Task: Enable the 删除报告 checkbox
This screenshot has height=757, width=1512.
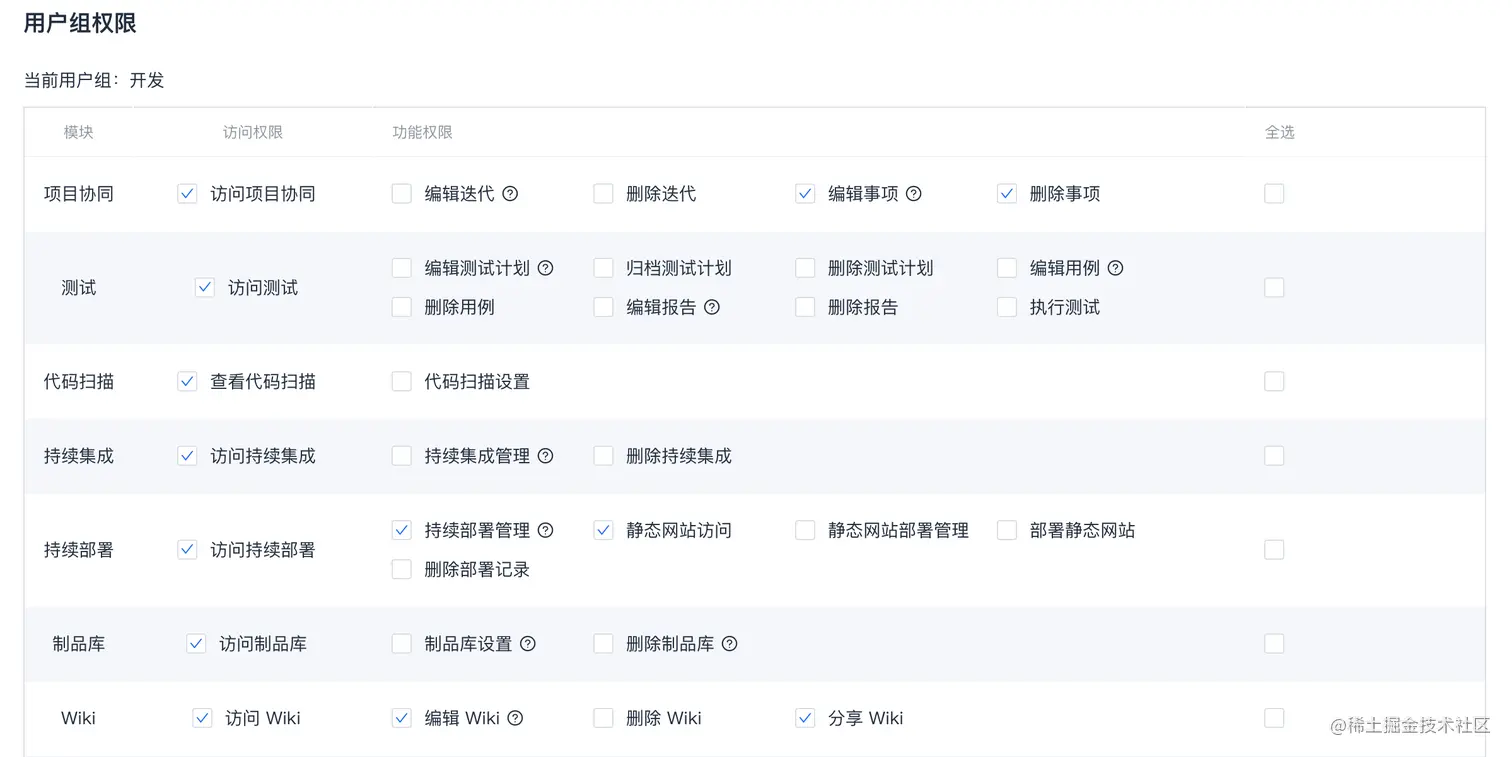Action: click(805, 307)
